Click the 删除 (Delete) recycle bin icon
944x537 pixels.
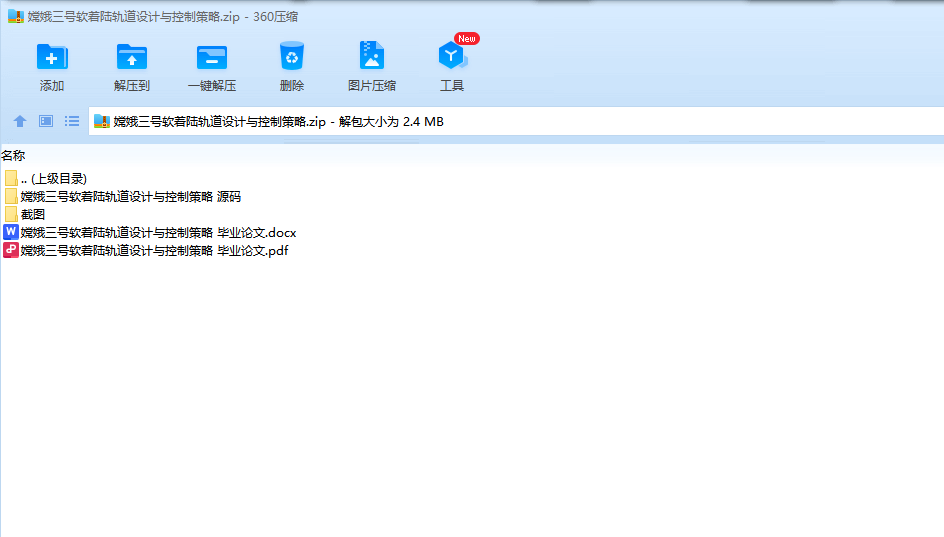[292, 57]
